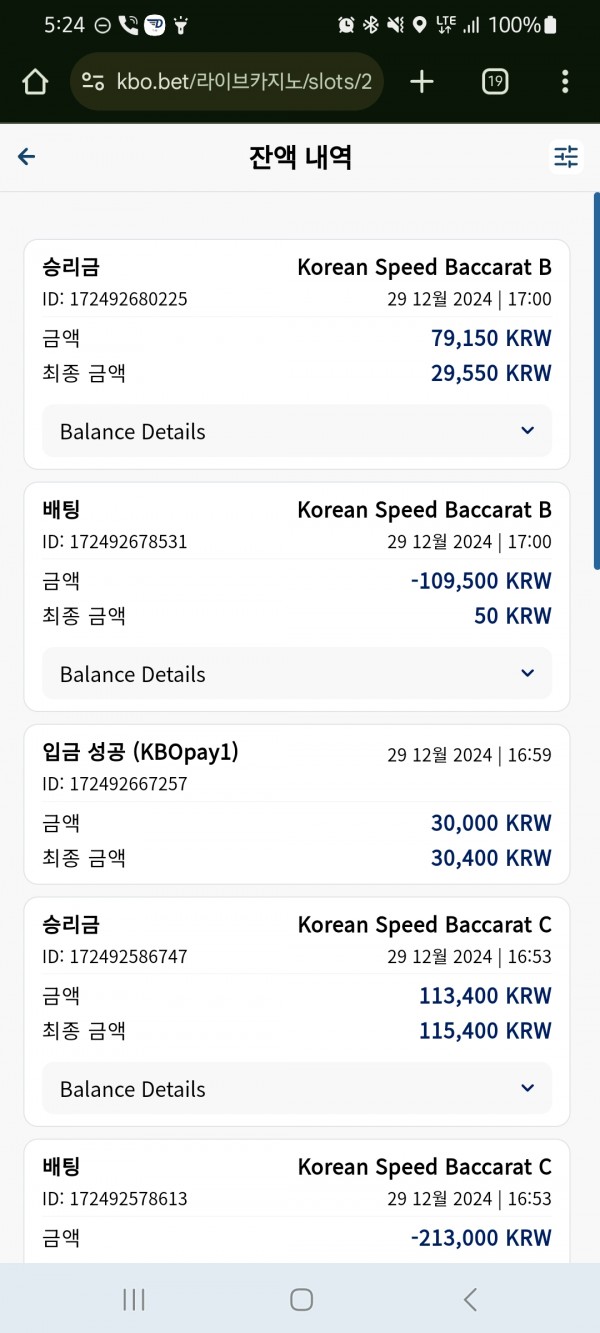Viewport: 600px width, 1333px height.
Task: Tap the browser home icon
Action: 35,82
